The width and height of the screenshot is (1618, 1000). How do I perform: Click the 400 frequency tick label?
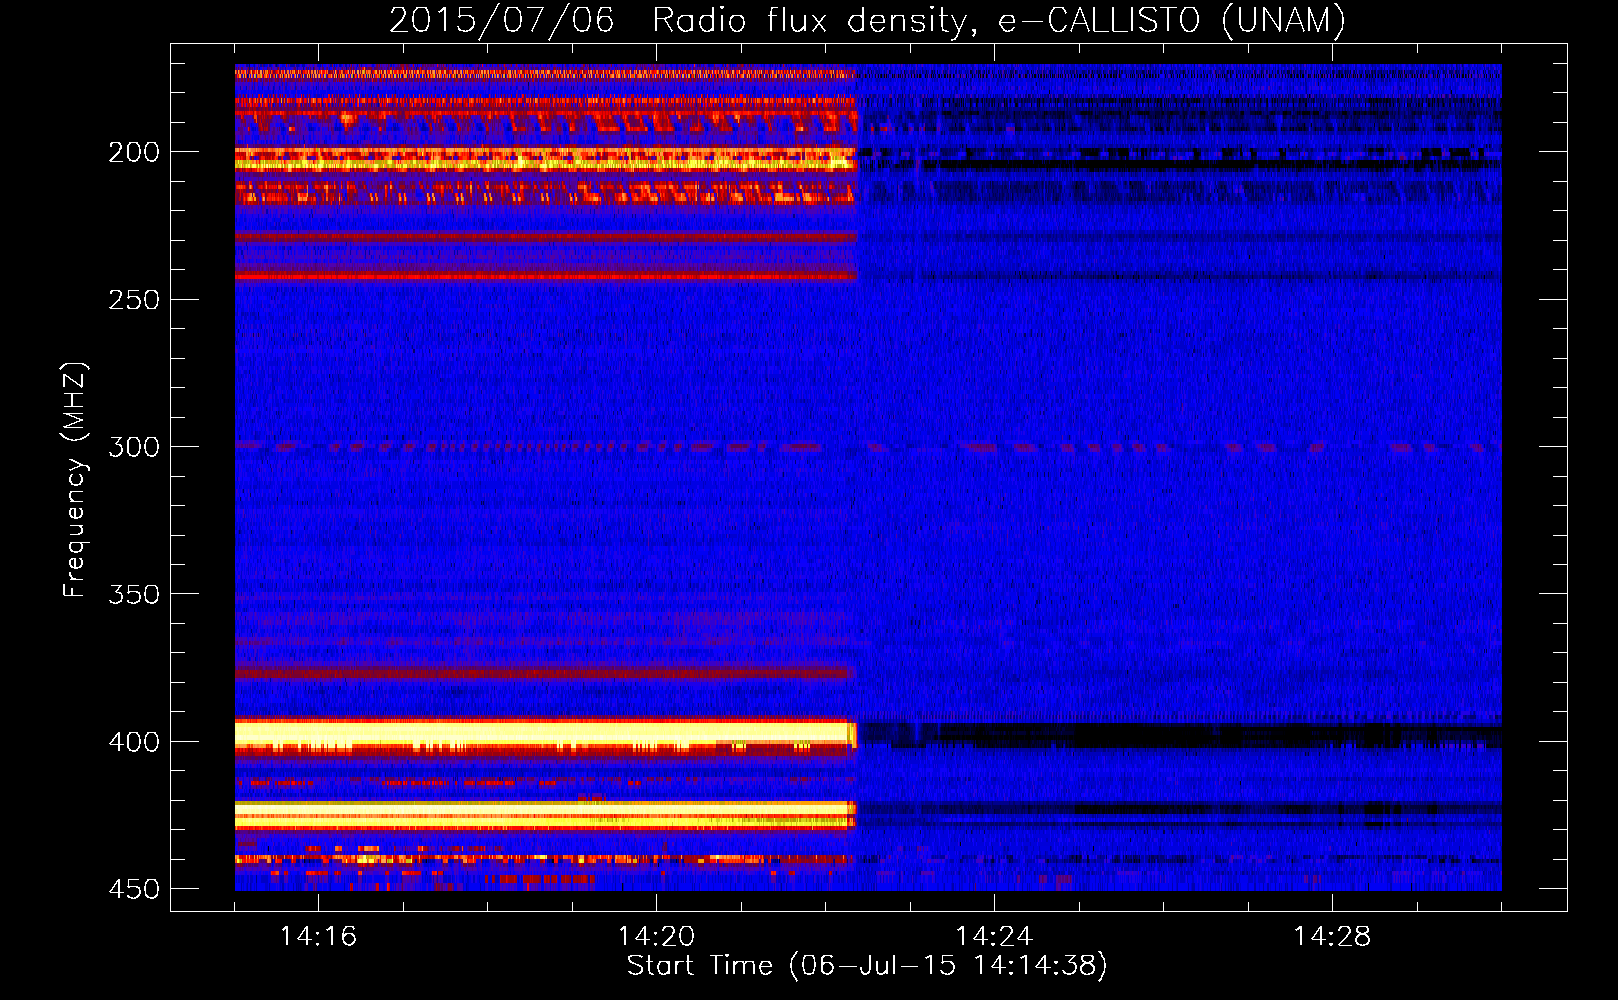tap(134, 742)
